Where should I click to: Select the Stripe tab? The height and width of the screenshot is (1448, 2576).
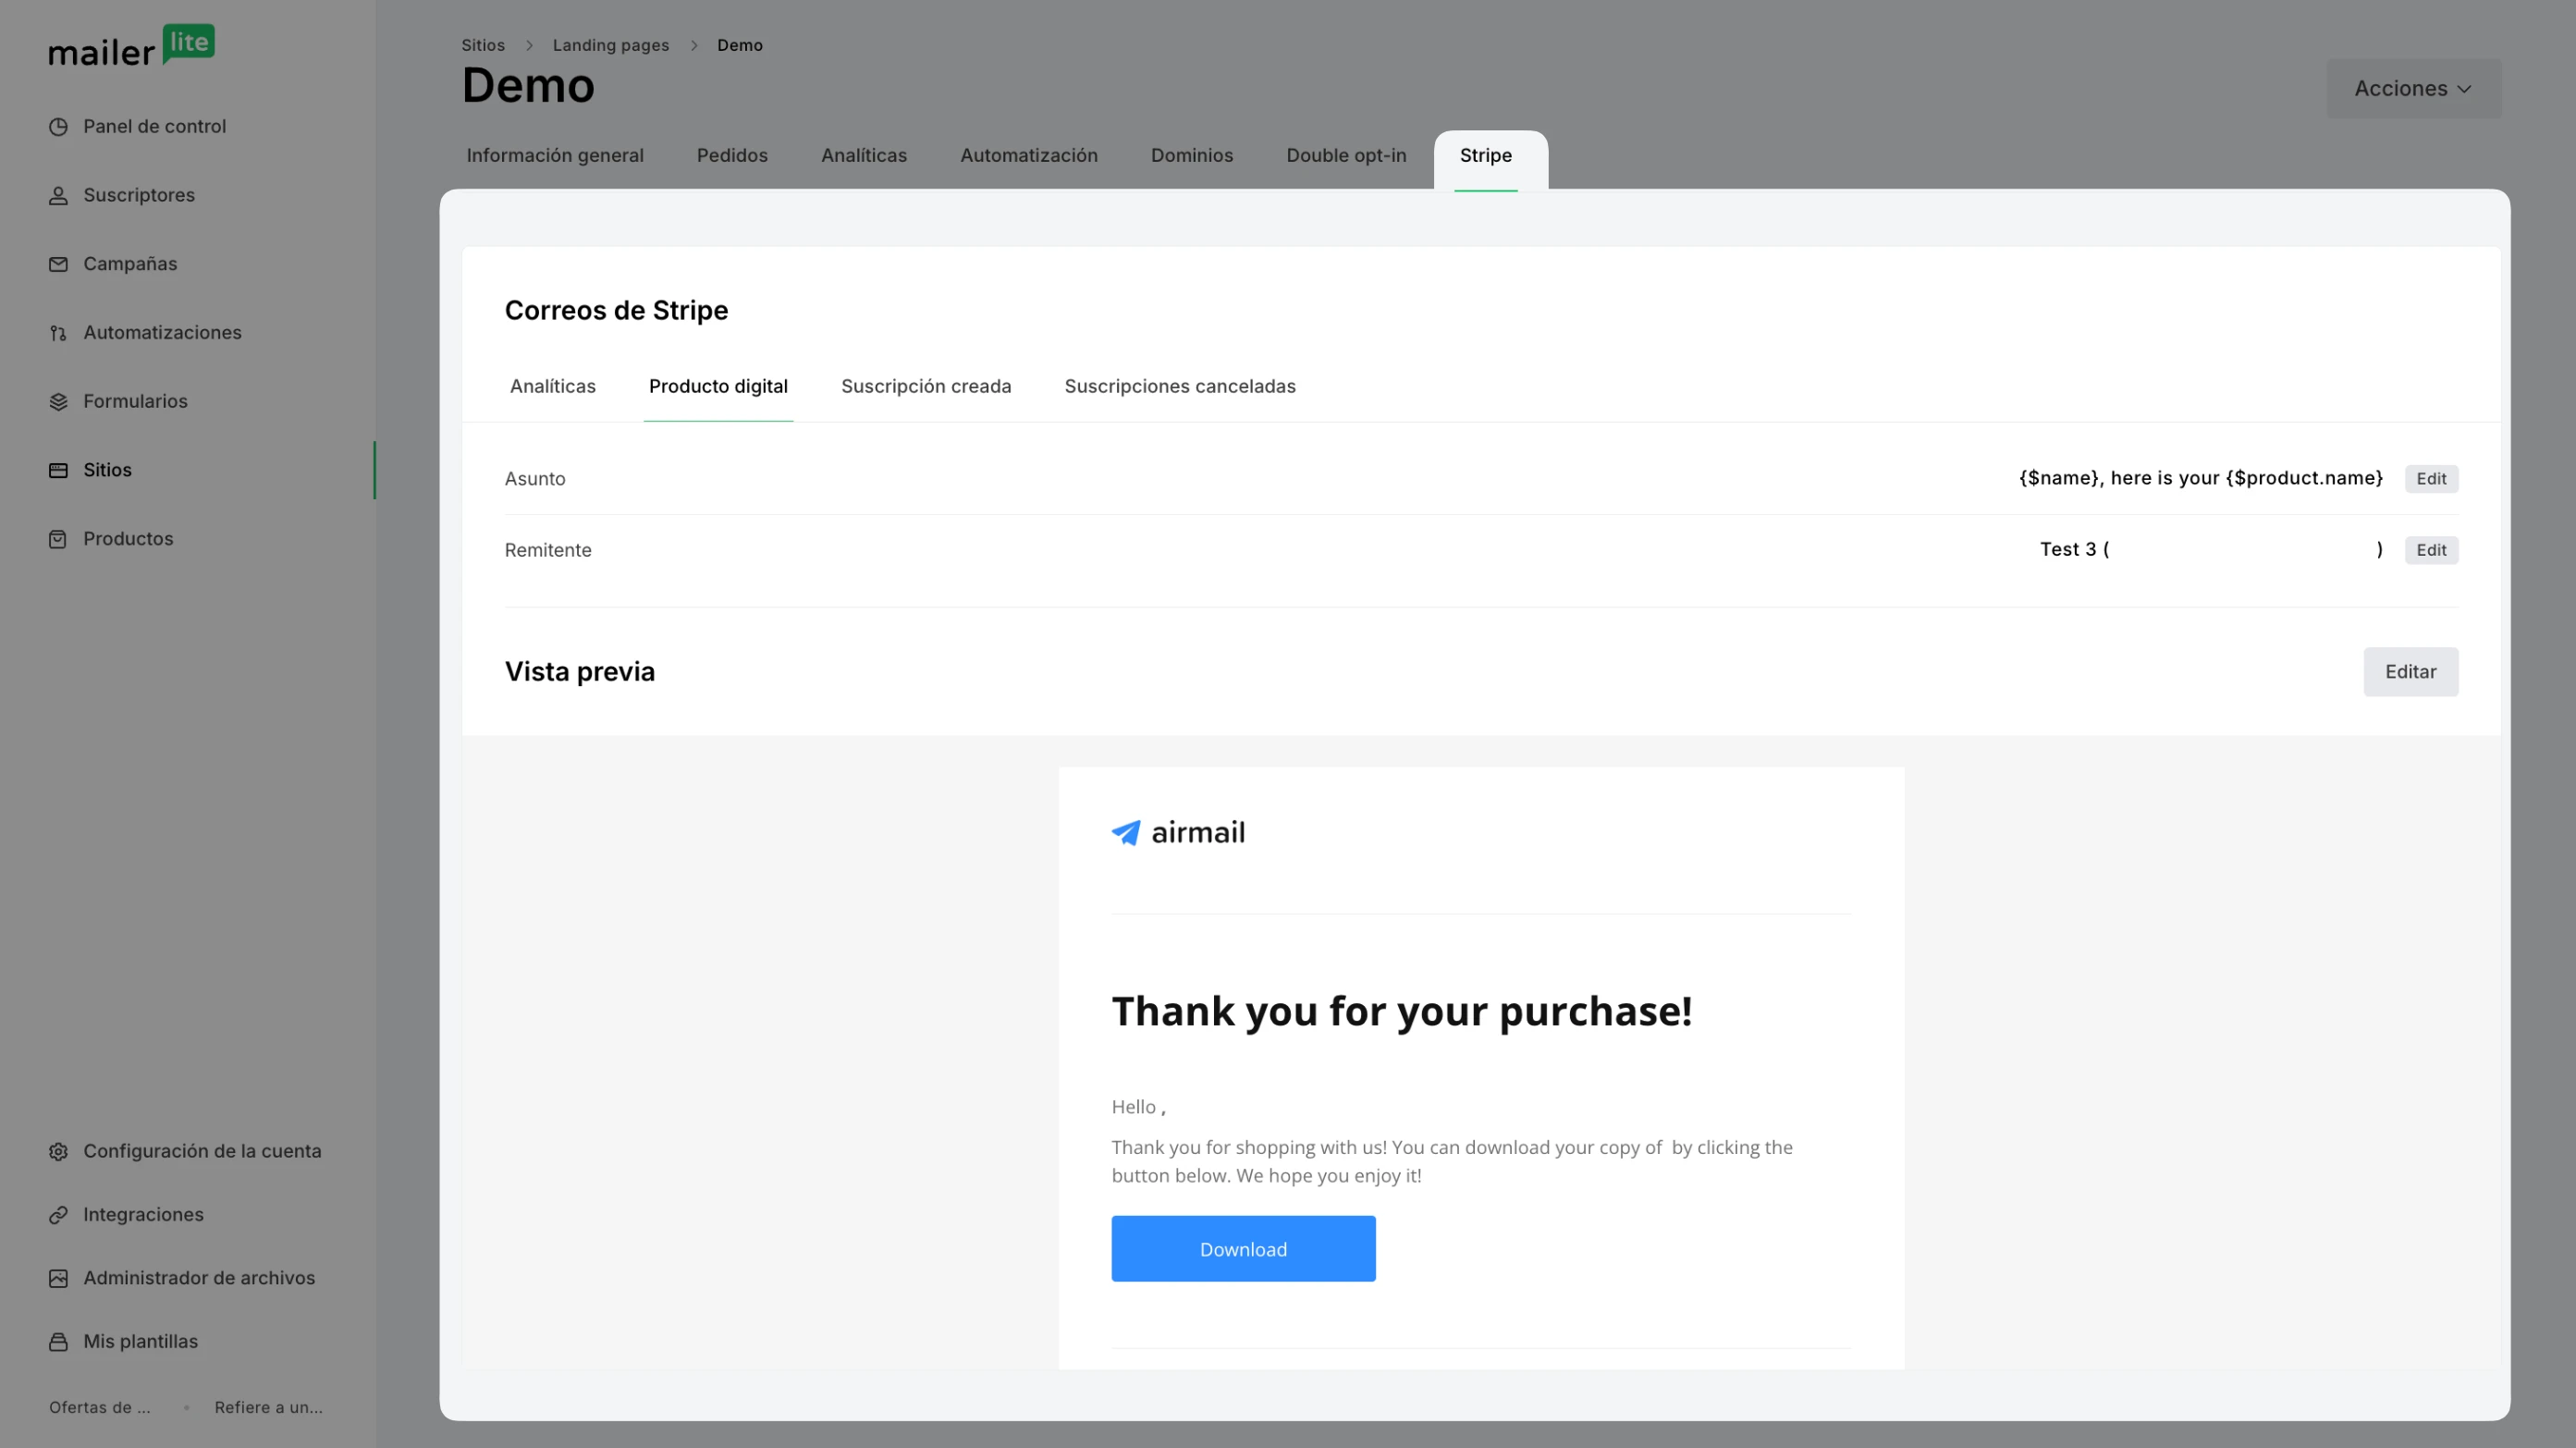click(x=1486, y=156)
